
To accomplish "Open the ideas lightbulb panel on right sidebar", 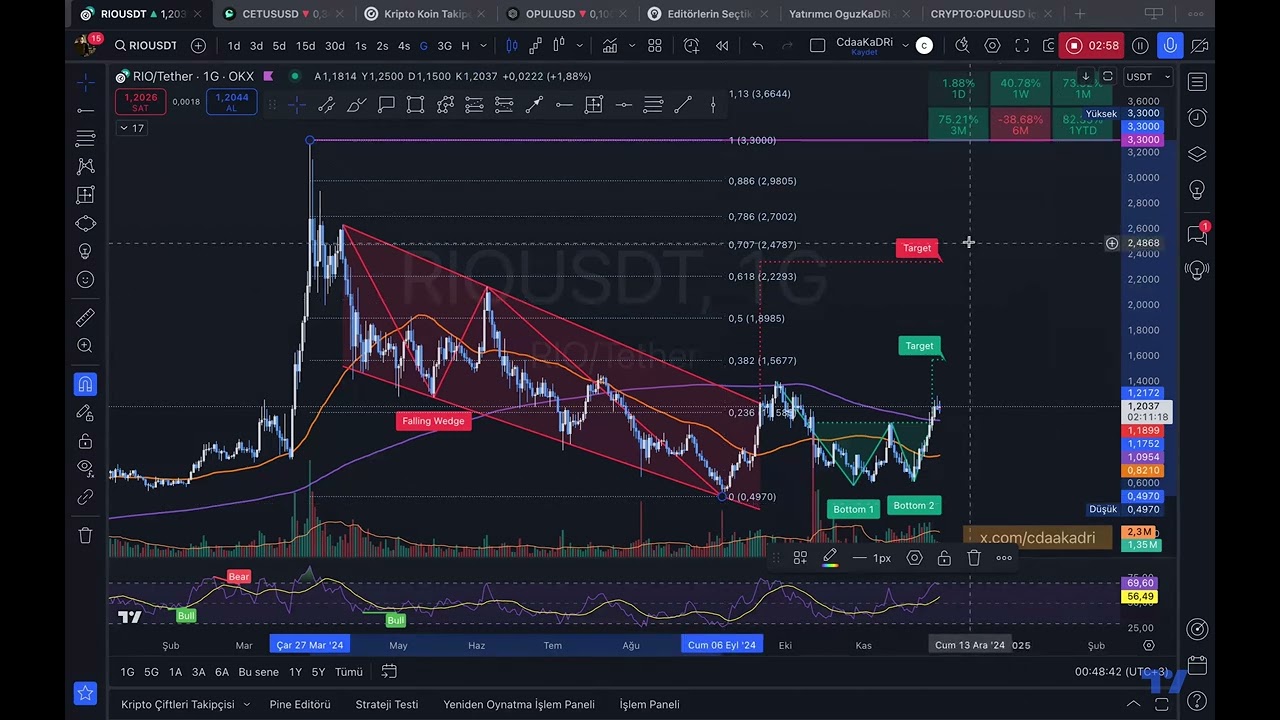I will [1197, 190].
